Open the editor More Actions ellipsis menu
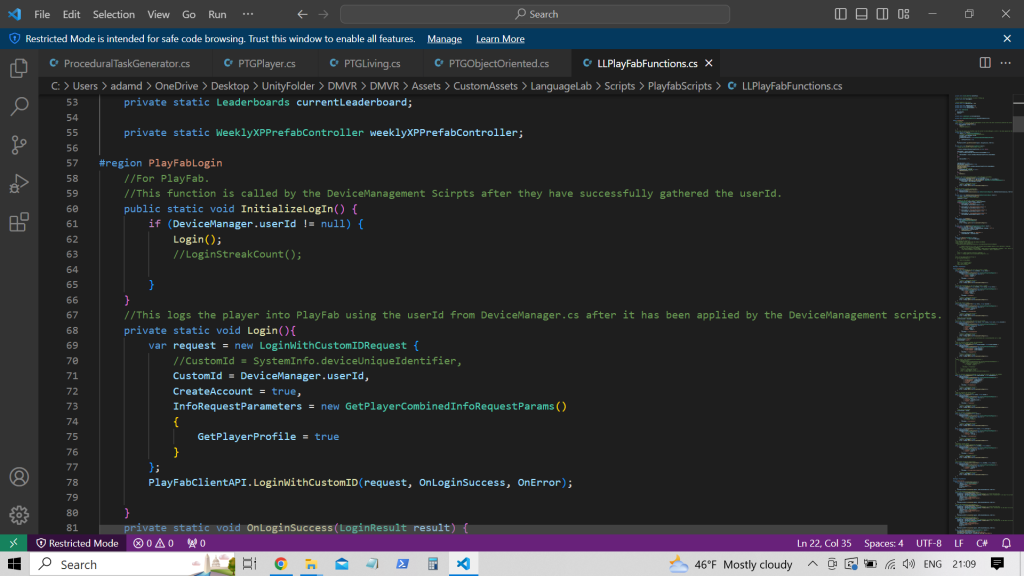Screen dimensions: 1024x576 click(1007, 63)
